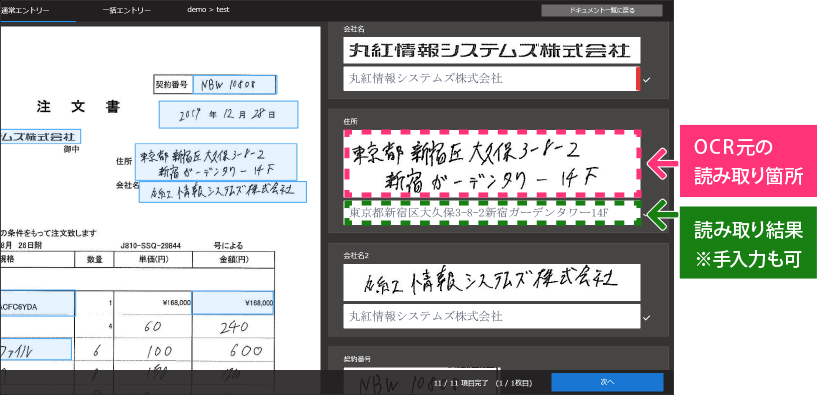Switch to 一括エントリー tab
817x395 pixels.
(127, 10)
